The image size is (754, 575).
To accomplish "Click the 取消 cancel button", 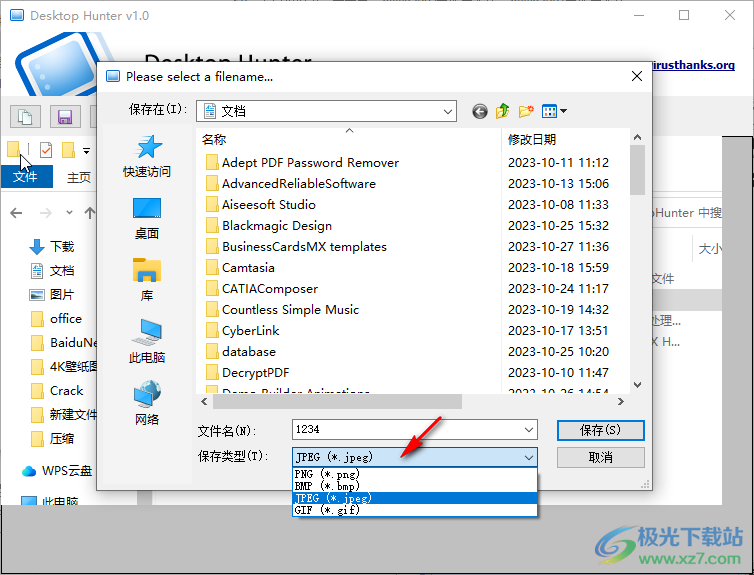I will click(601, 458).
